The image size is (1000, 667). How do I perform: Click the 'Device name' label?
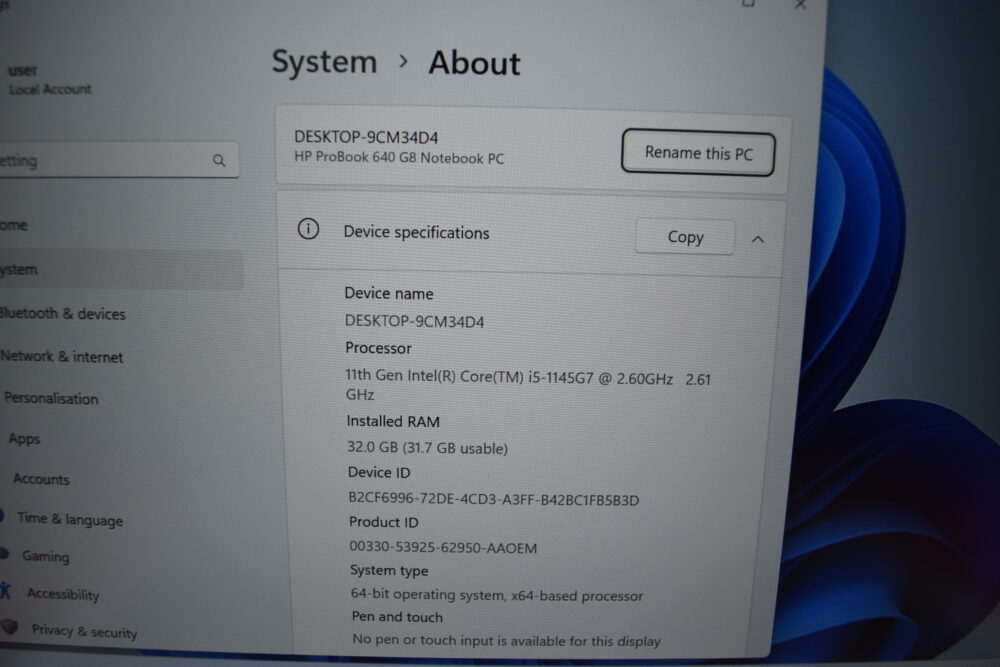389,293
